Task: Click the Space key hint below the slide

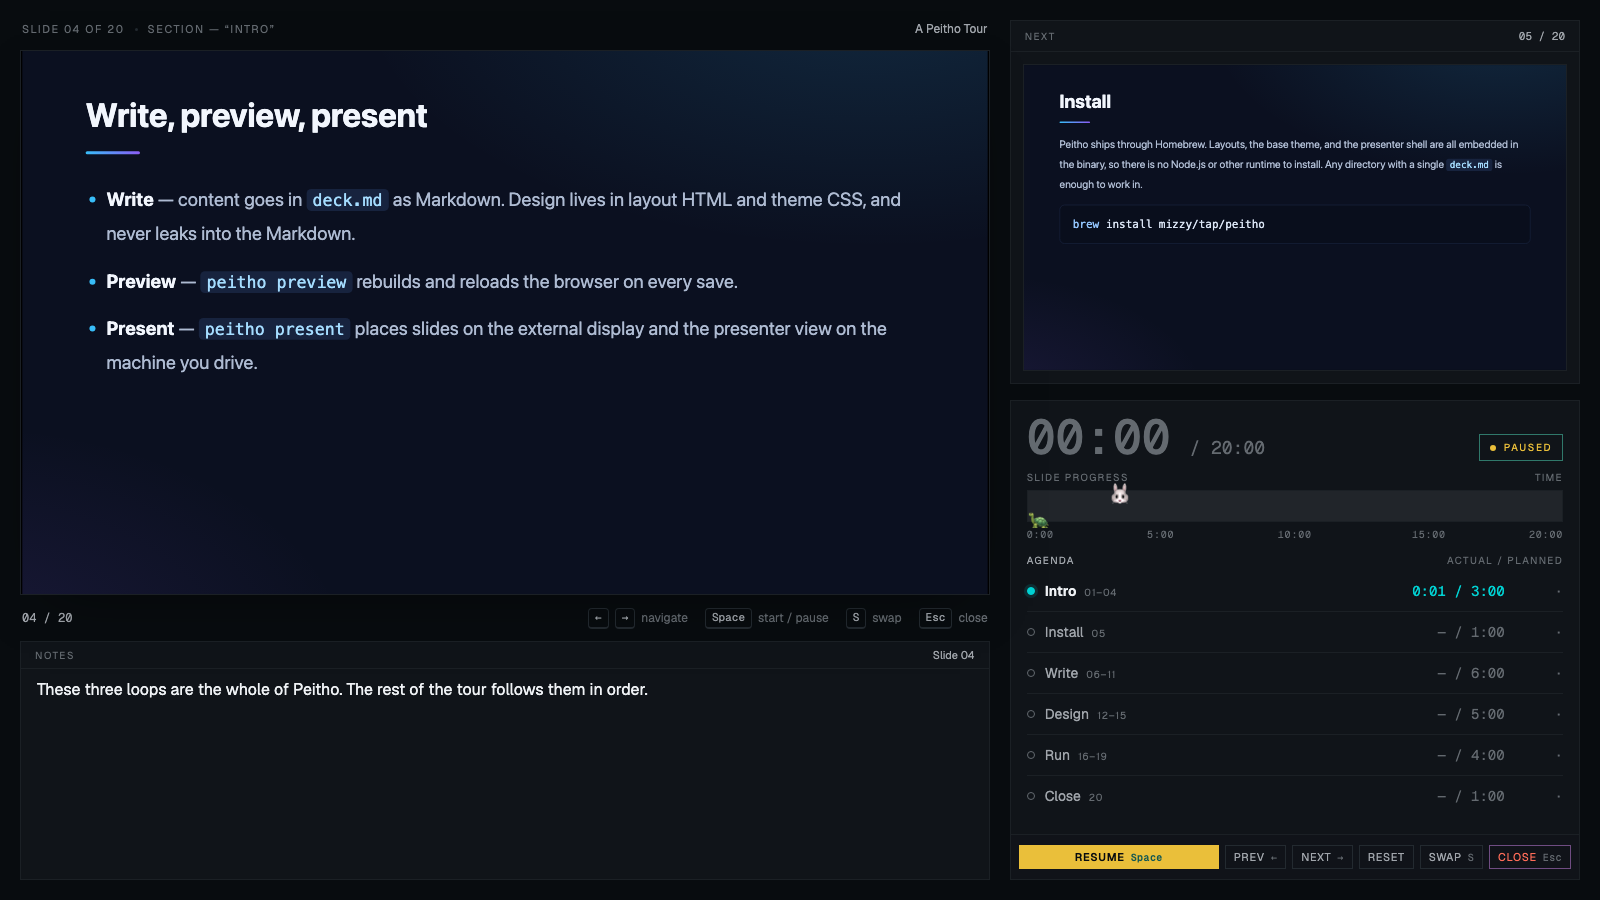Action: click(728, 618)
